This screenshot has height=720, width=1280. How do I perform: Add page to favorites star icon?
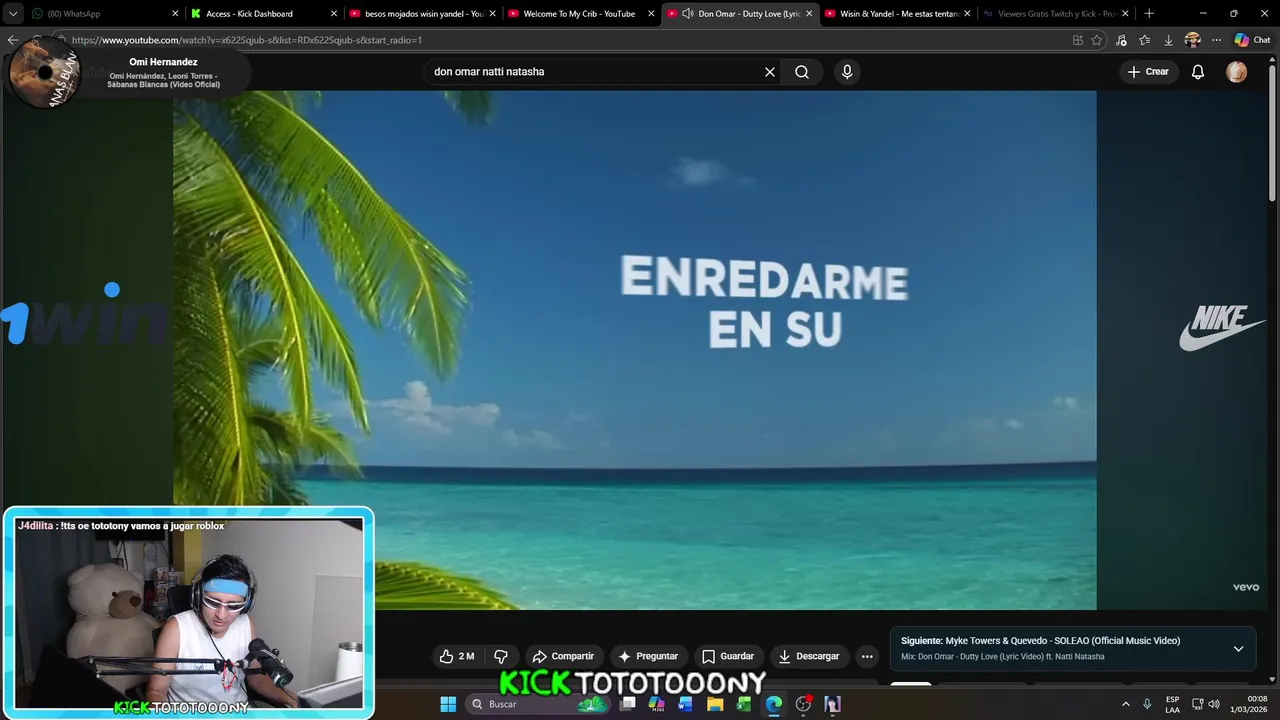1097,40
